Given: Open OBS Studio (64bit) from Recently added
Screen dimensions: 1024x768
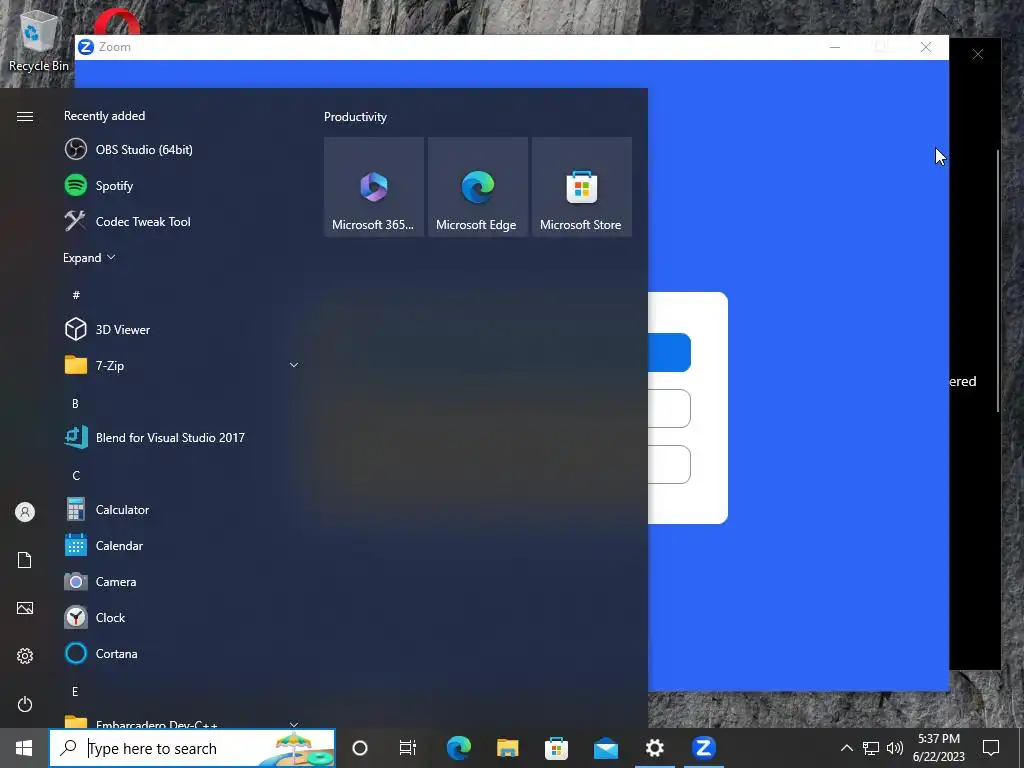Looking at the screenshot, I should [182, 150].
